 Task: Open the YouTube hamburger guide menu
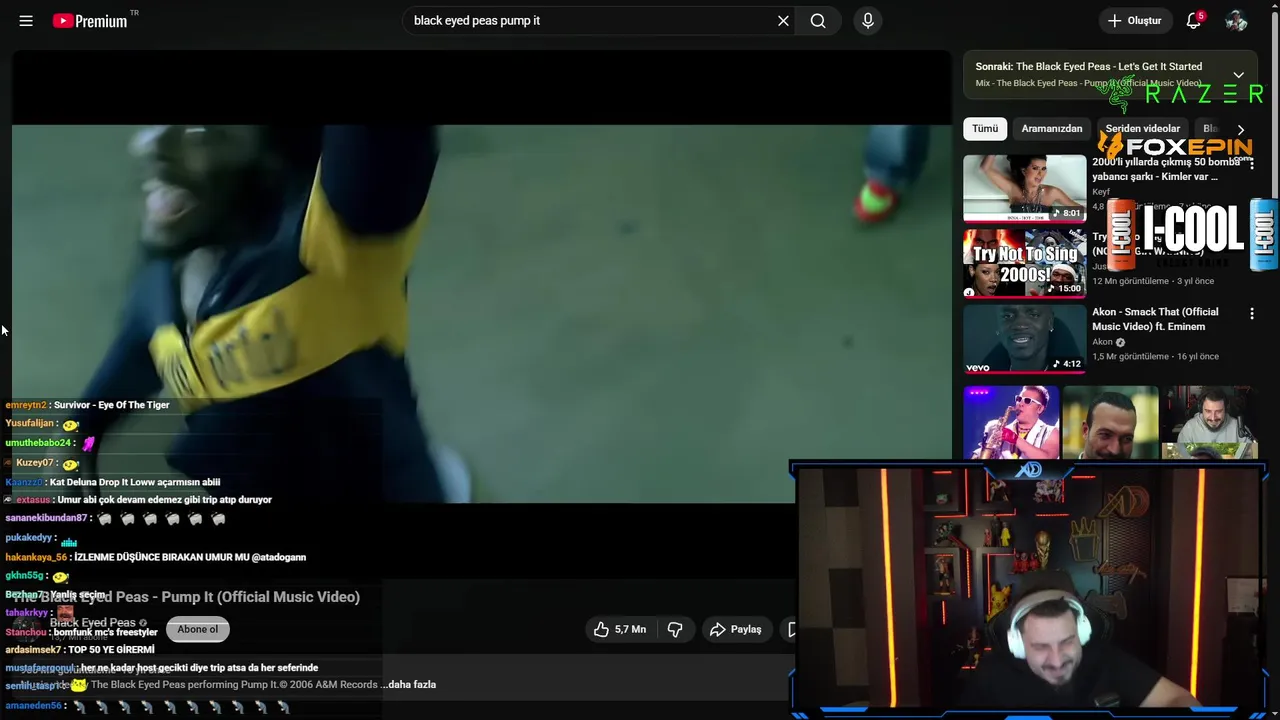pos(26,20)
